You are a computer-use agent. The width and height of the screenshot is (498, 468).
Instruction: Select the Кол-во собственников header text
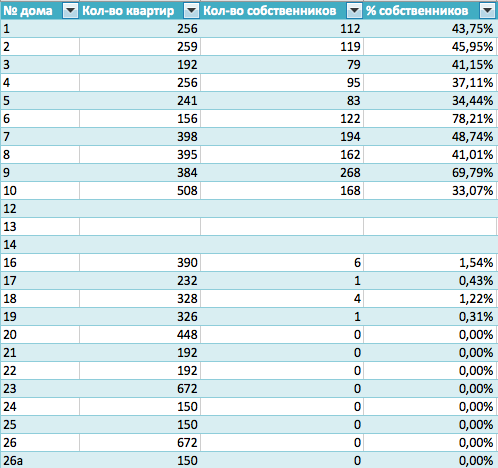pos(270,11)
